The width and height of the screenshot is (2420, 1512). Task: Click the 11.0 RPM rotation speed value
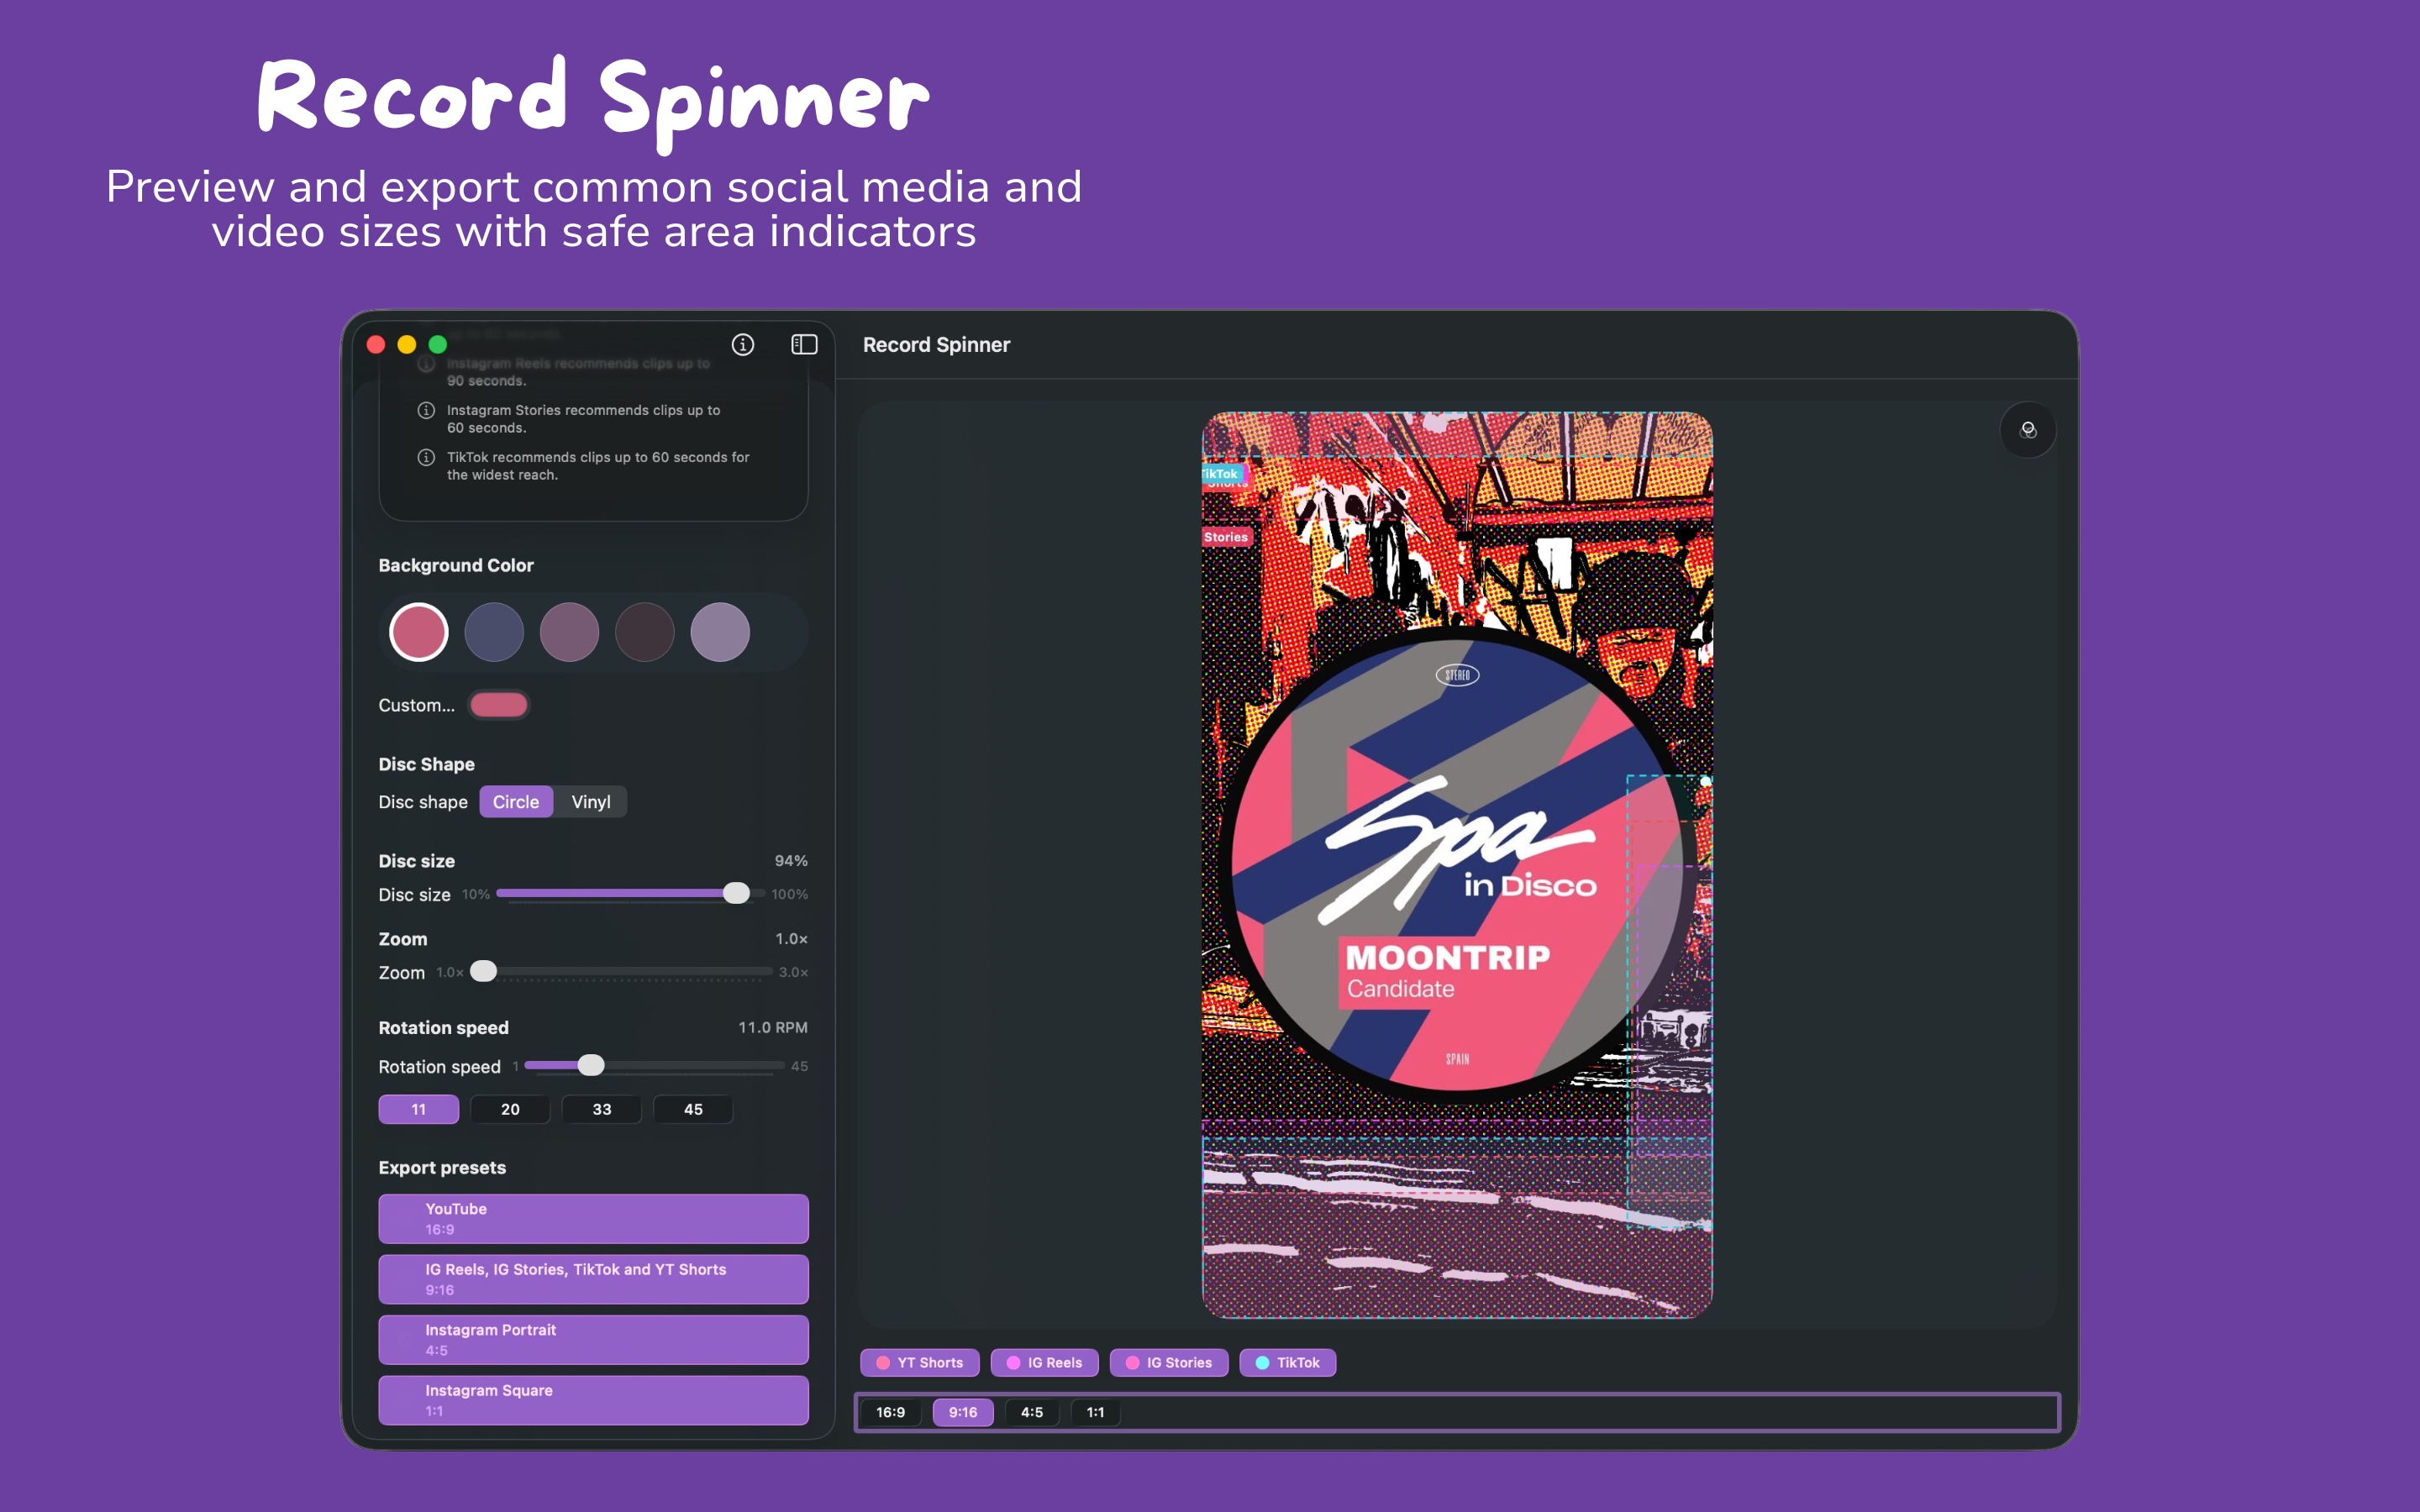coord(773,1028)
